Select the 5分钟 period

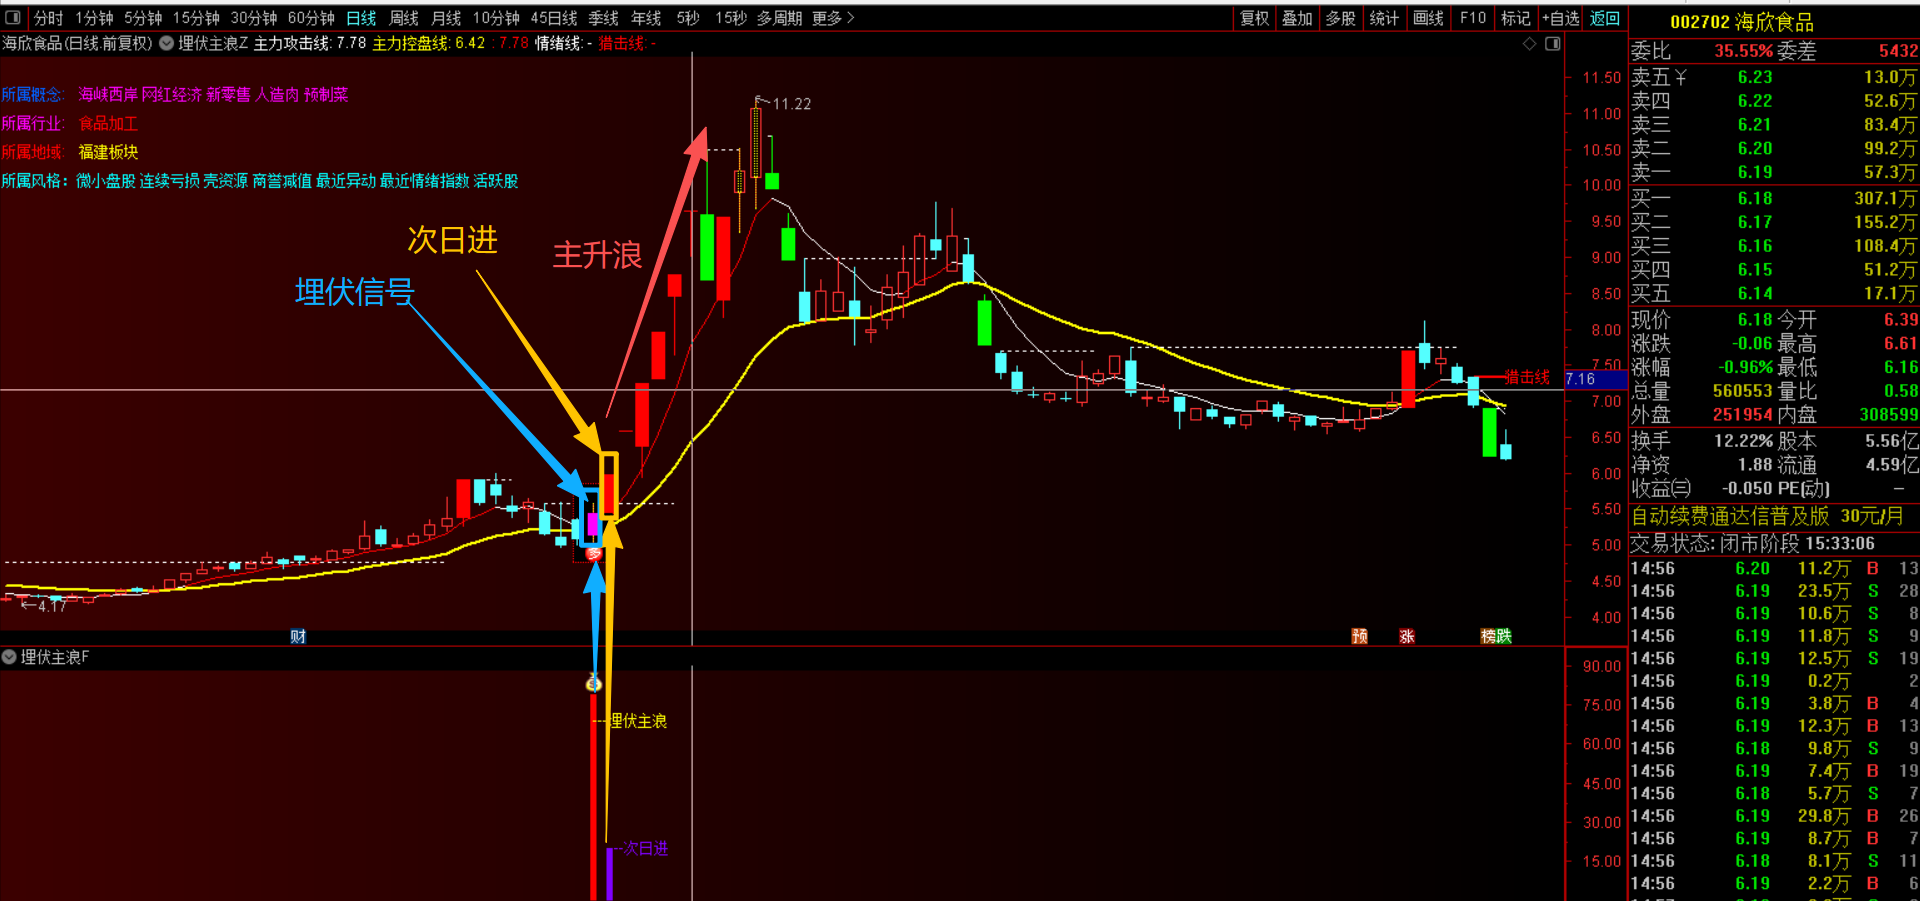[x=143, y=18]
